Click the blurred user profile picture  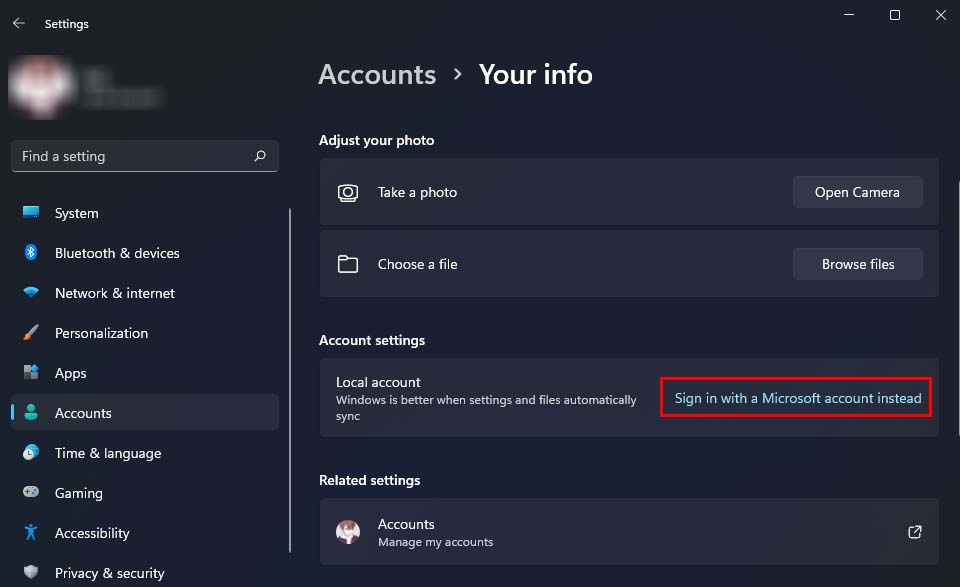[x=41, y=87]
